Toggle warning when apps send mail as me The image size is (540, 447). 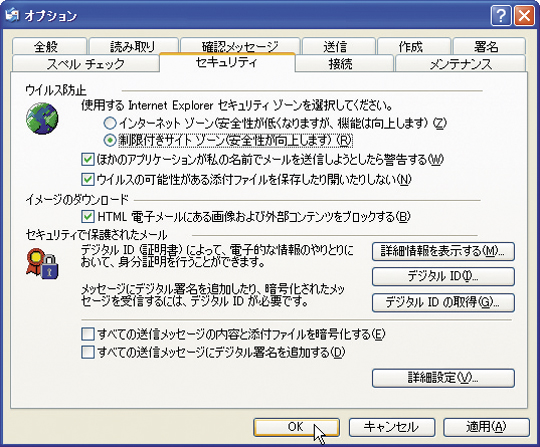pos(87,159)
